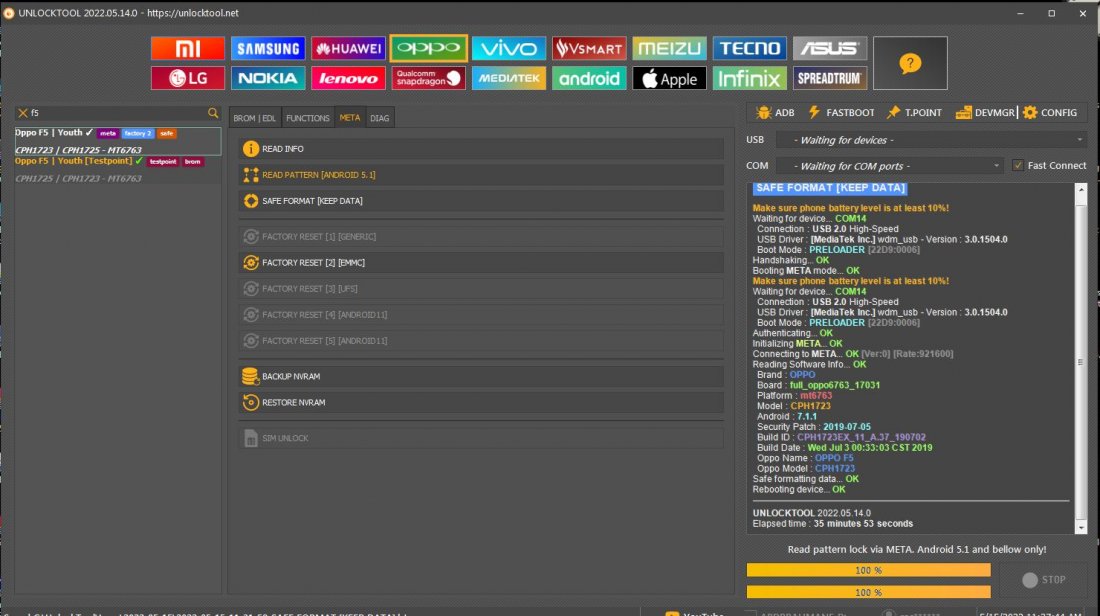Click BACKUP NVRAM
The width and height of the screenshot is (1100, 616).
click(x=481, y=376)
